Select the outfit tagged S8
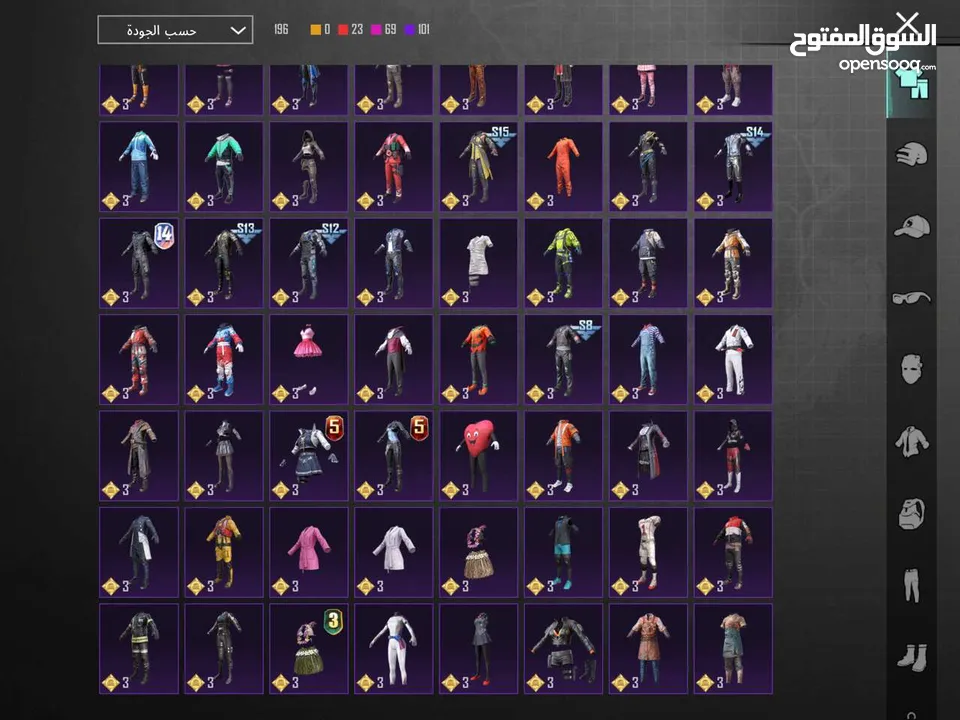 click(x=563, y=359)
